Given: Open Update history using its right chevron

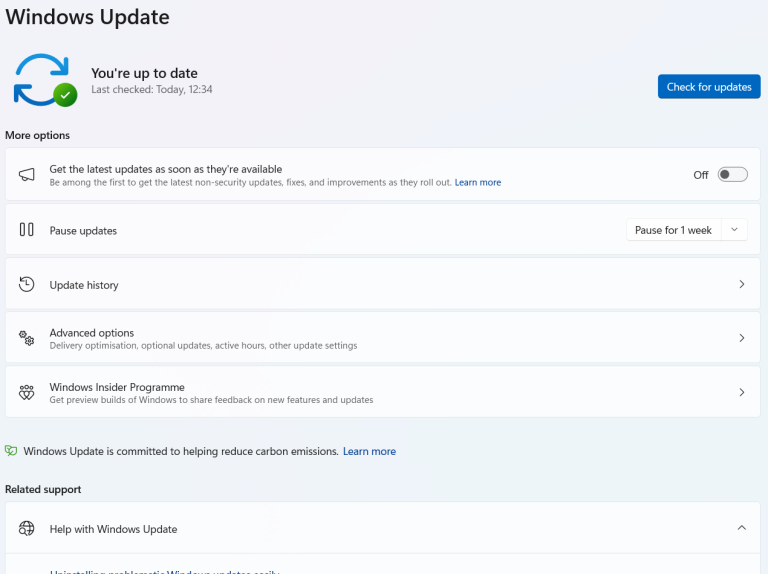Looking at the screenshot, I should click(741, 285).
